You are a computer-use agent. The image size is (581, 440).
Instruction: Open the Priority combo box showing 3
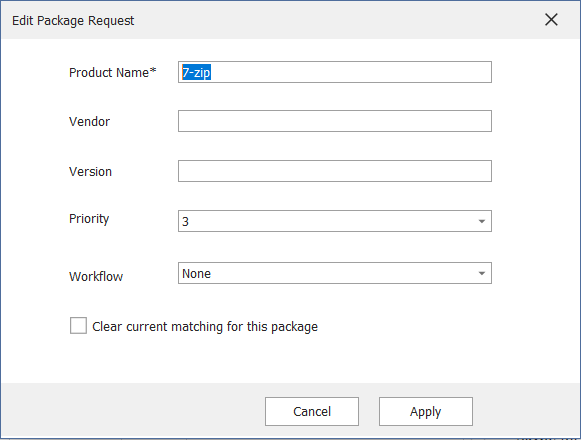[x=335, y=221]
